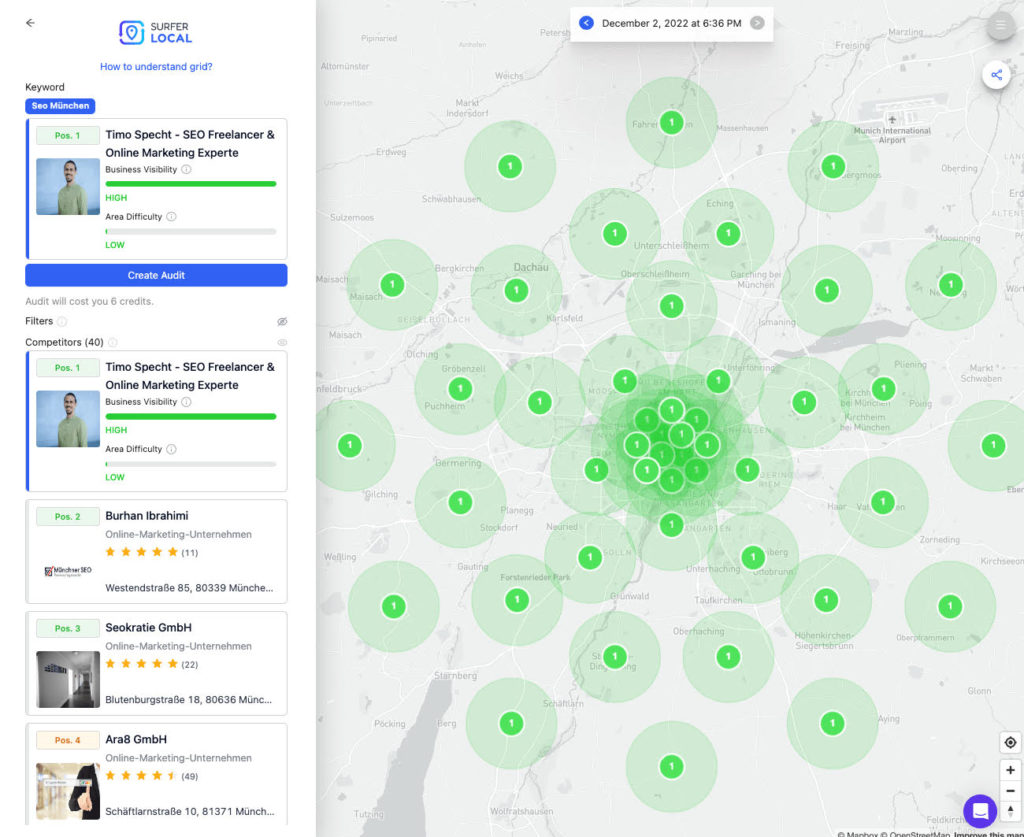The image size is (1024, 837).
Task: Click address 'Schäftlarnstraße 10, 81371'
Action: coord(190,811)
